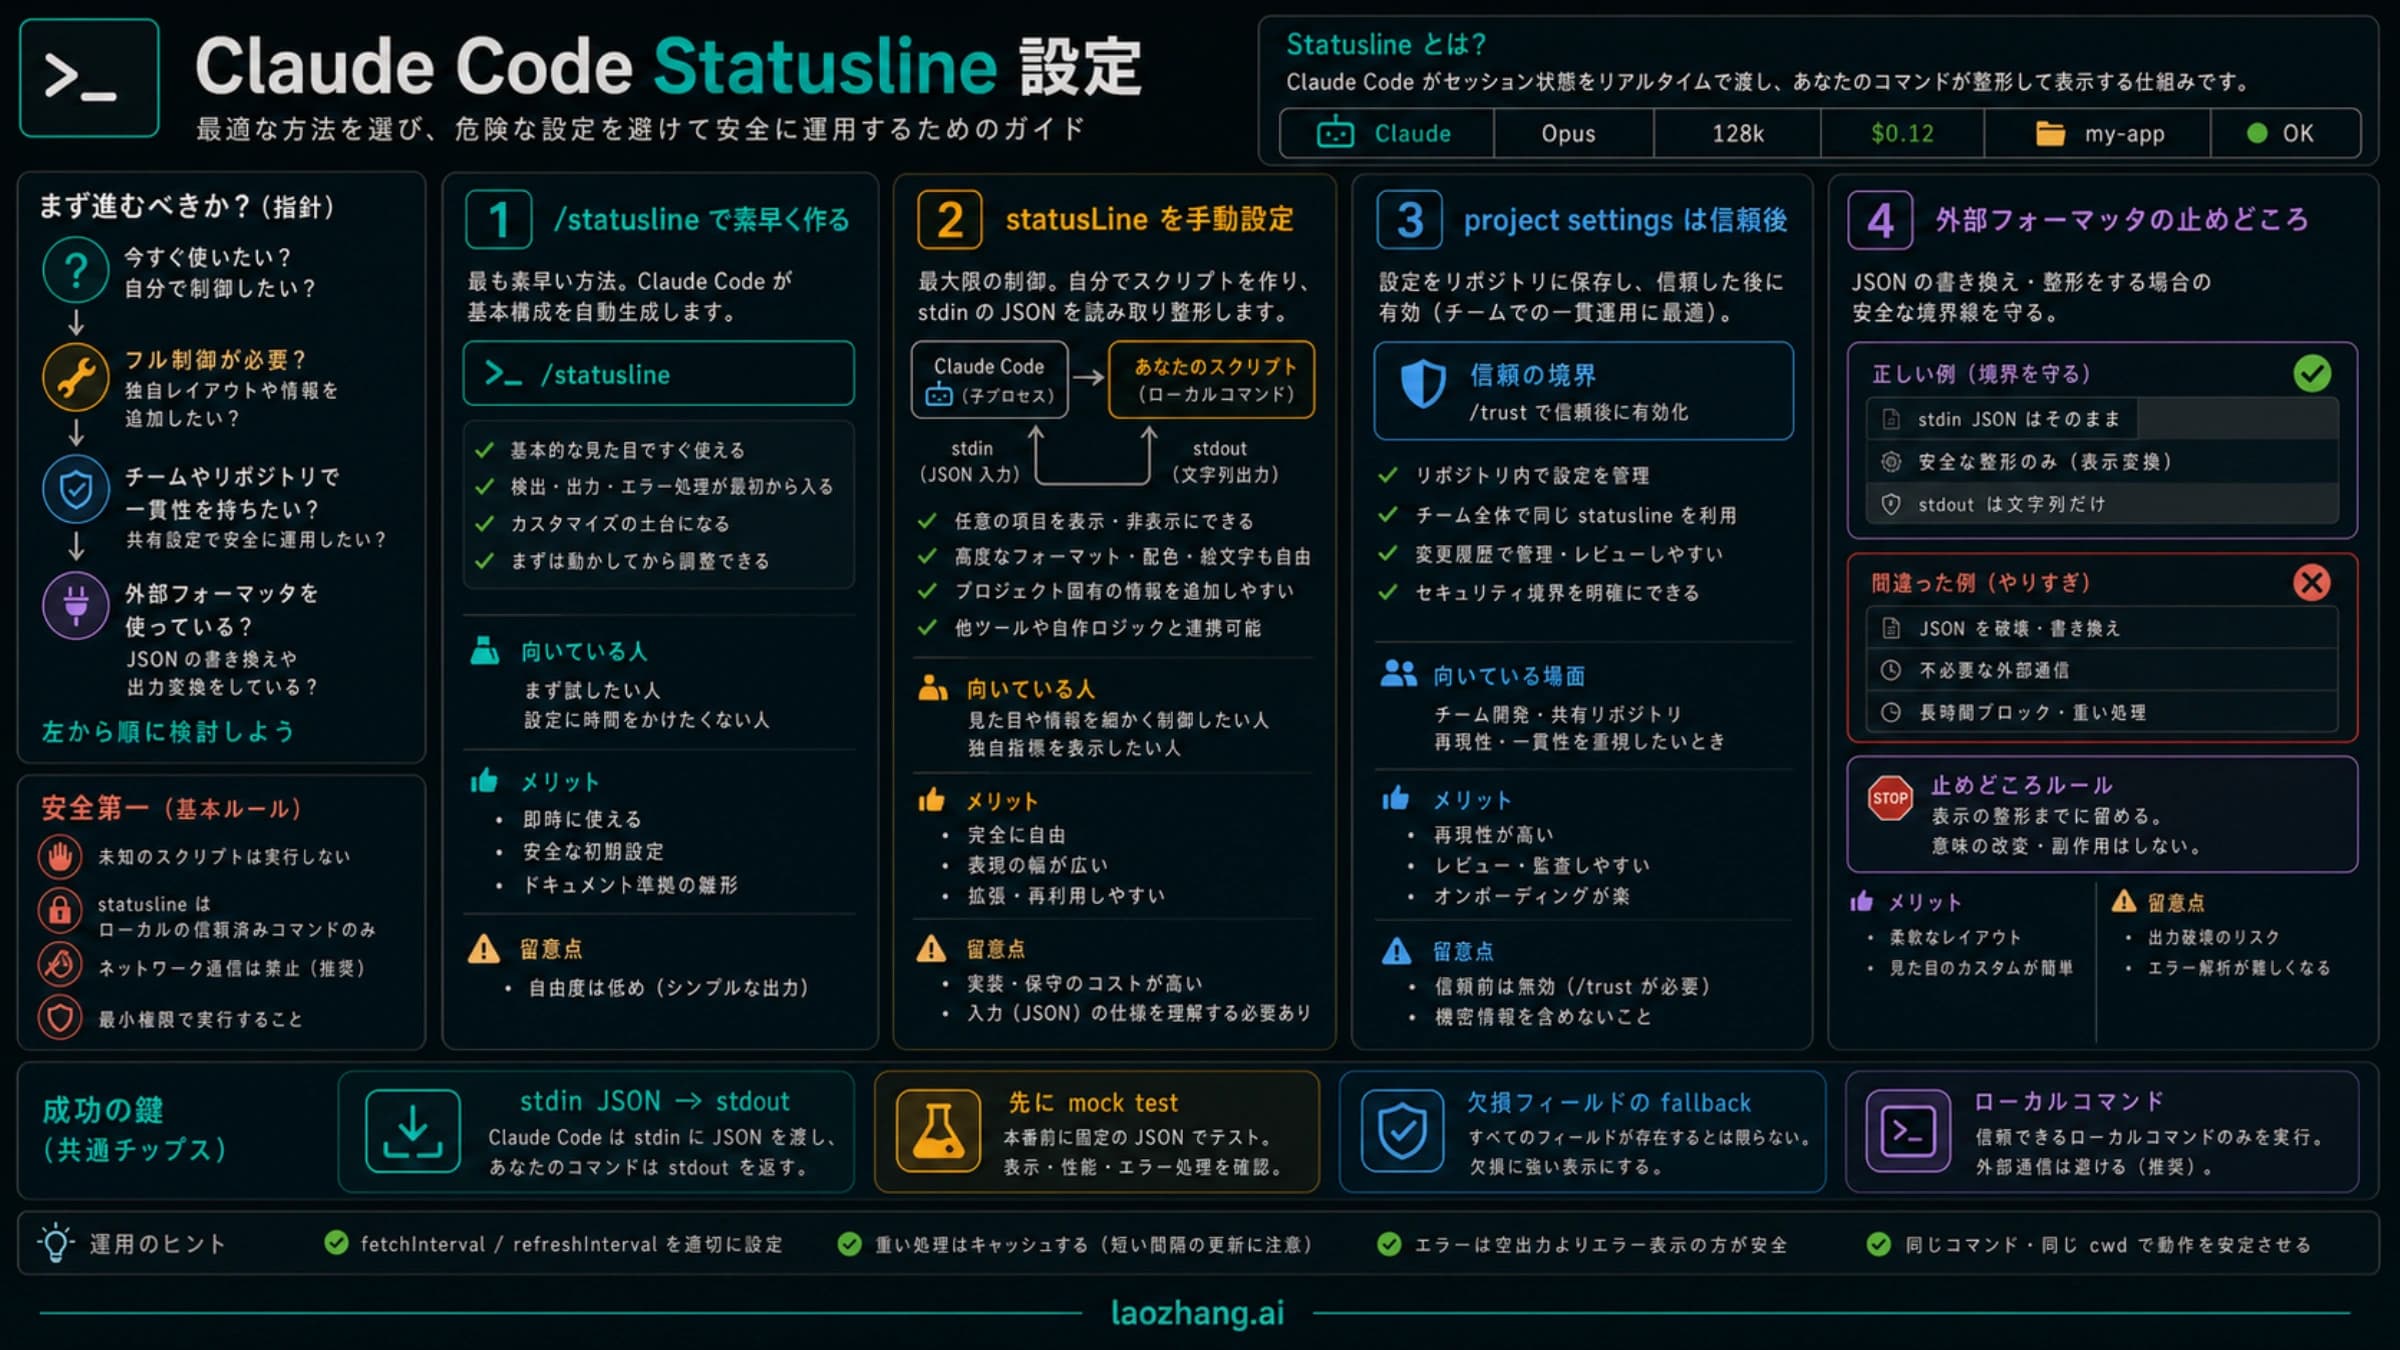Click the row 'stdout は文字列だけ'

coord(2102,504)
